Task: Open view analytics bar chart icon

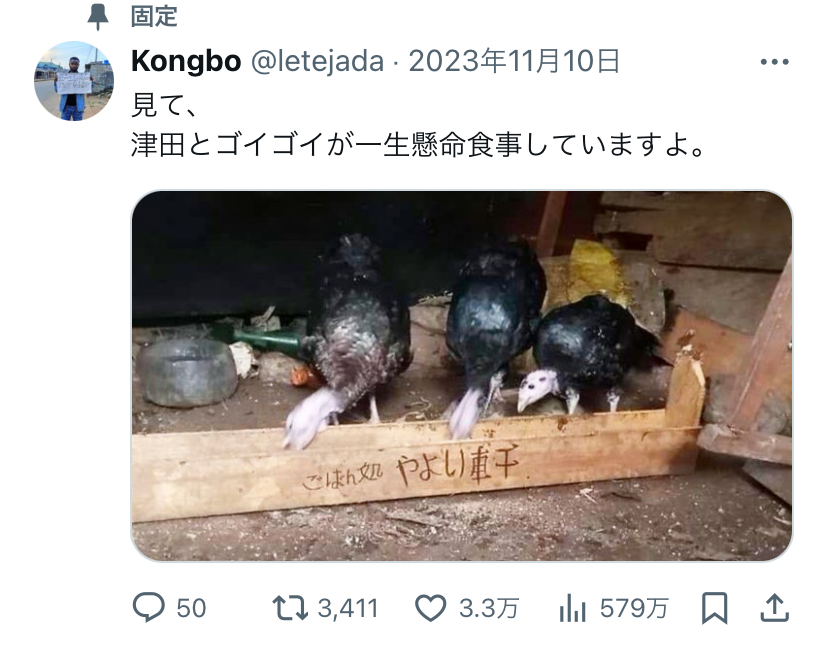Action: click(x=572, y=608)
